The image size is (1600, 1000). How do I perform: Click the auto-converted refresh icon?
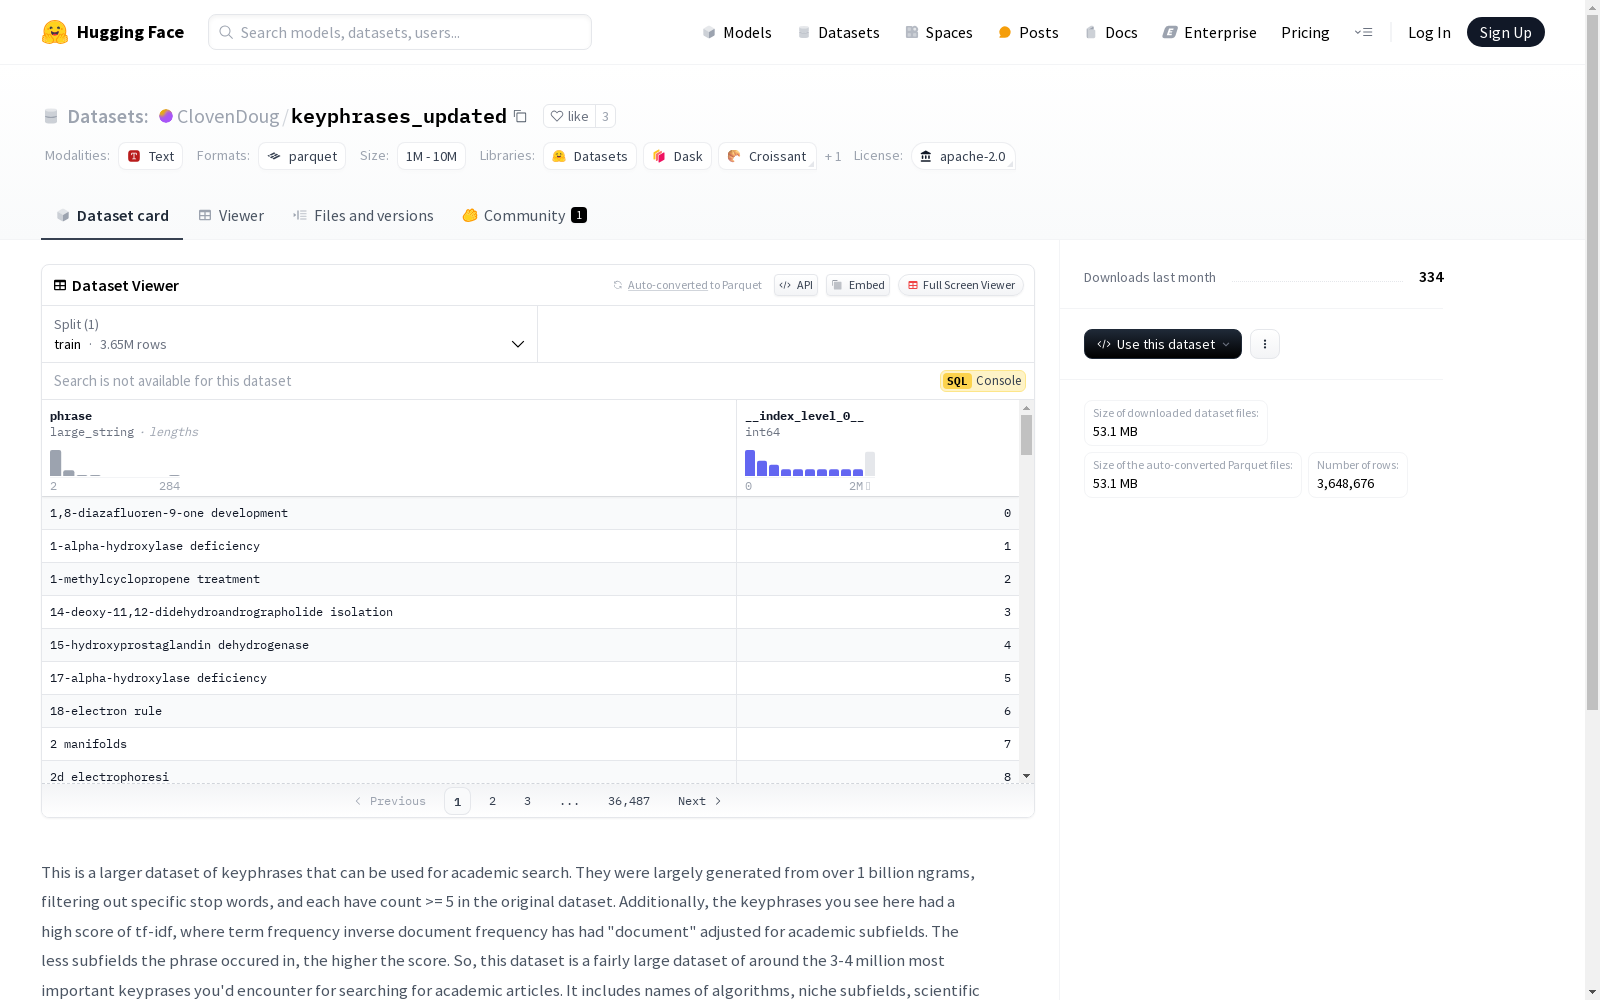pos(618,285)
